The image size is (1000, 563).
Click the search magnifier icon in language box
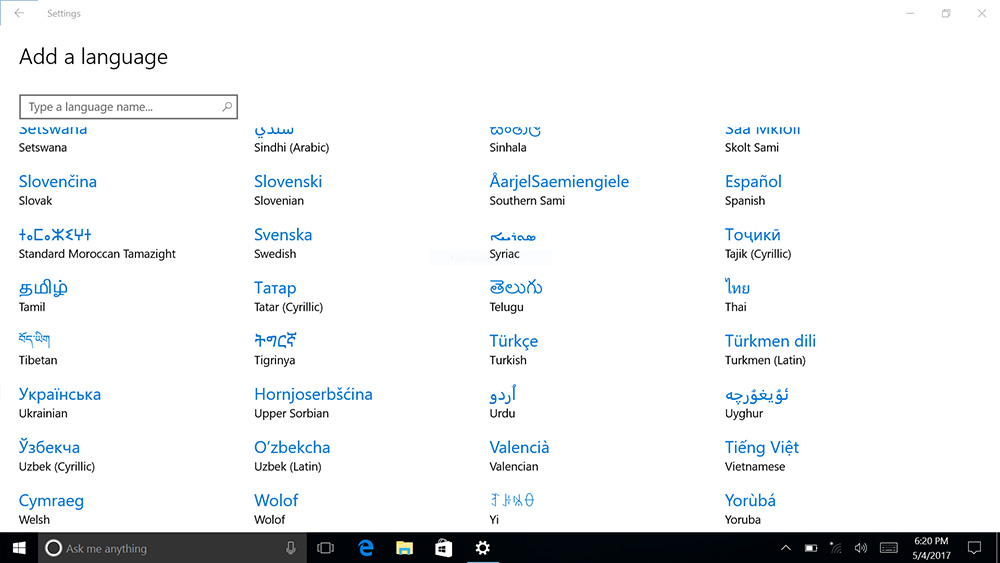227,107
